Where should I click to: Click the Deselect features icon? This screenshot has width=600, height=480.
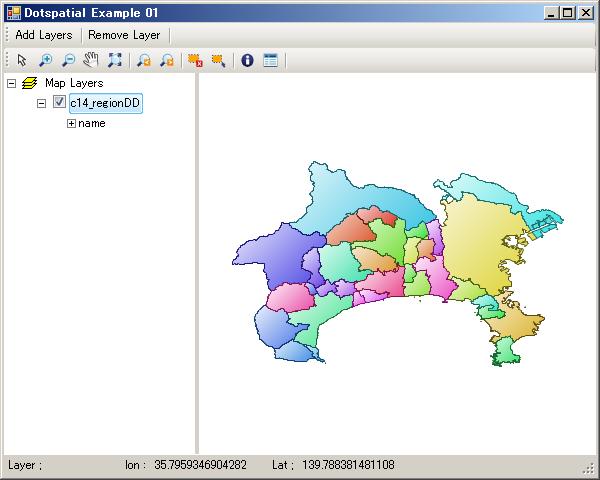pyautogui.click(x=195, y=60)
